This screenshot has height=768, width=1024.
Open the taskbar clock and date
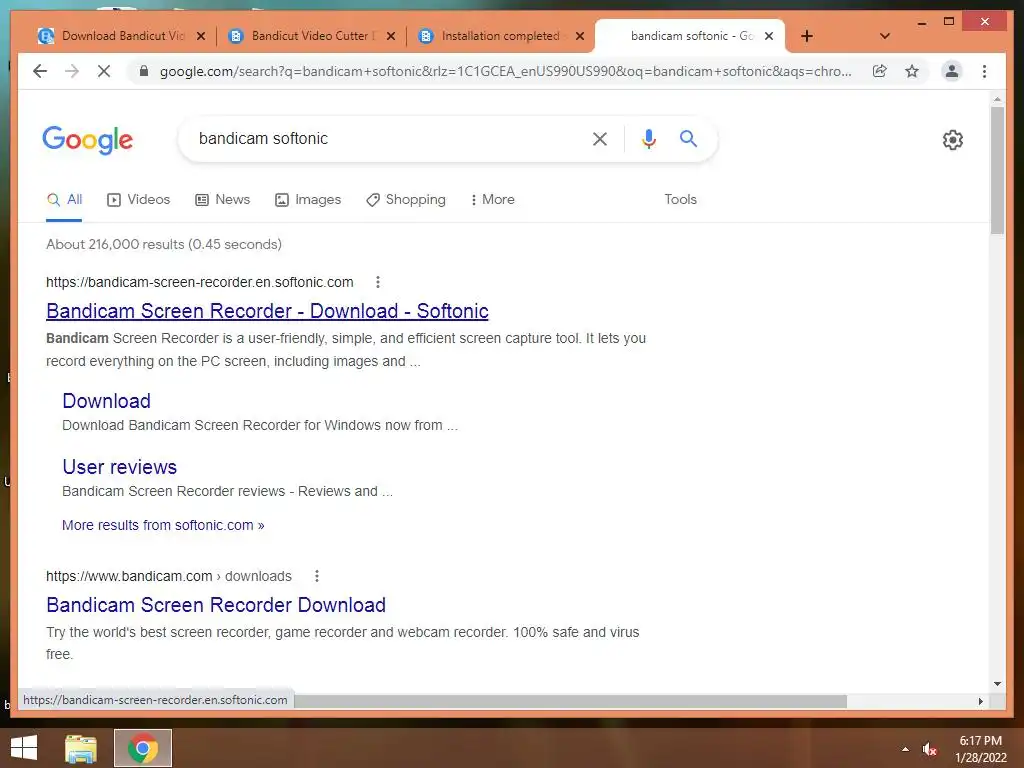point(981,749)
